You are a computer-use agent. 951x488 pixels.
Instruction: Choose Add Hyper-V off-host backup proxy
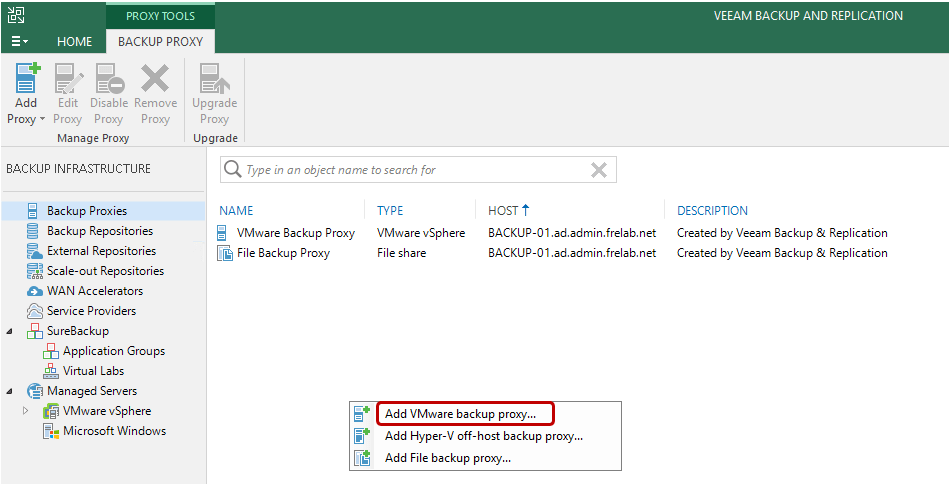484,436
